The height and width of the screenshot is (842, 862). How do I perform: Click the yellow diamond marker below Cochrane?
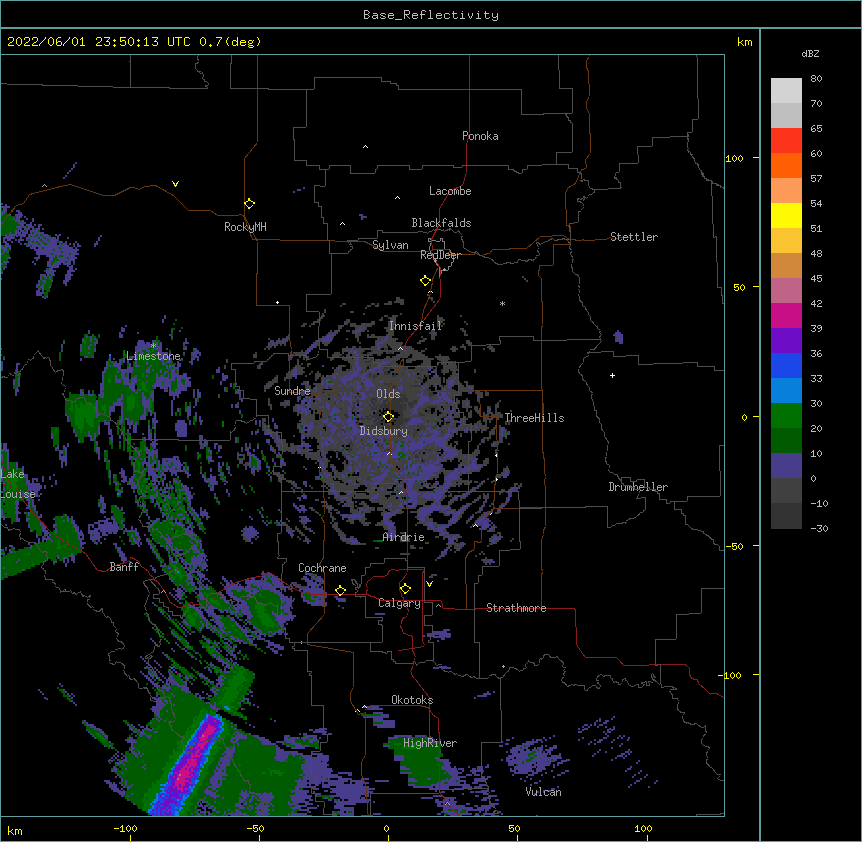click(340, 591)
